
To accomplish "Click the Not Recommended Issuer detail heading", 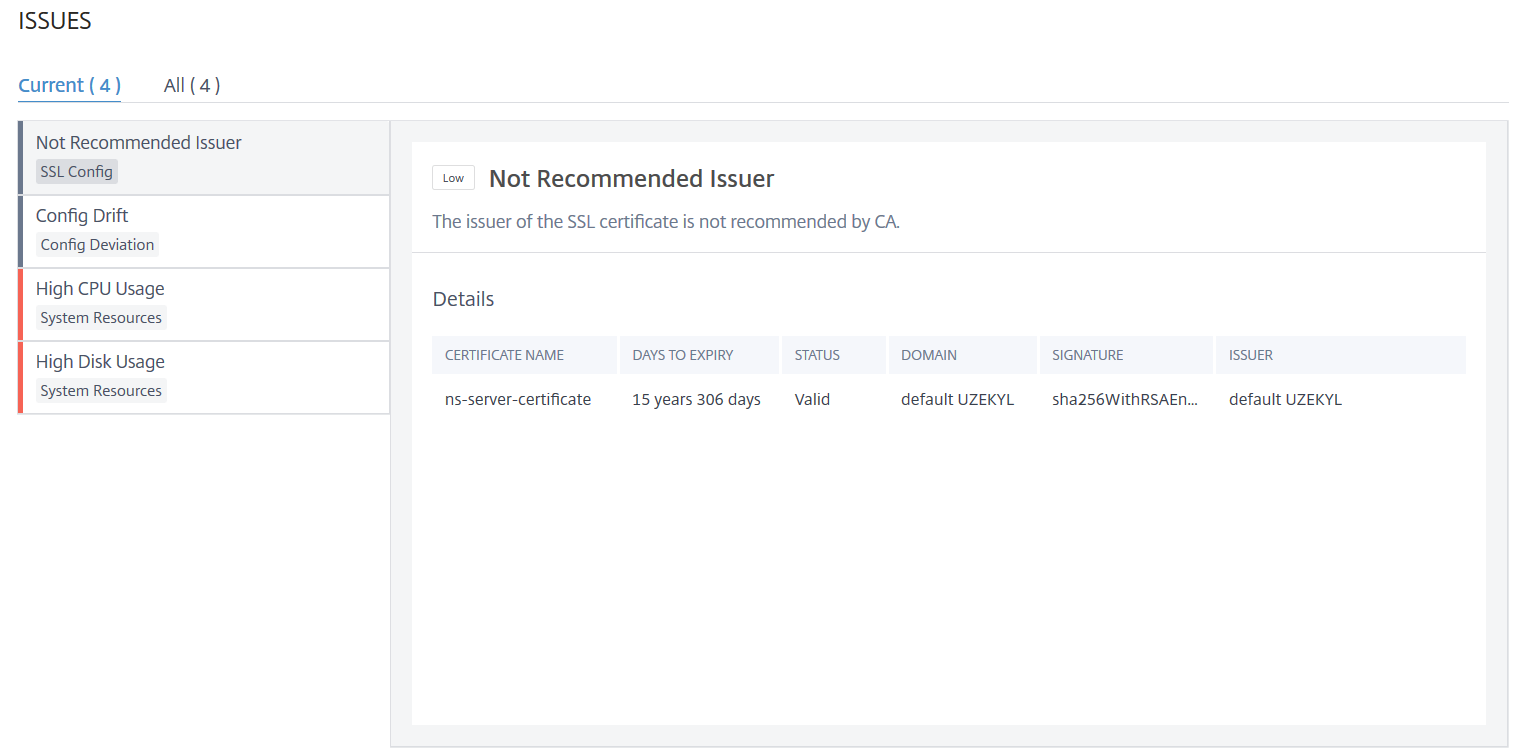I will (631, 179).
